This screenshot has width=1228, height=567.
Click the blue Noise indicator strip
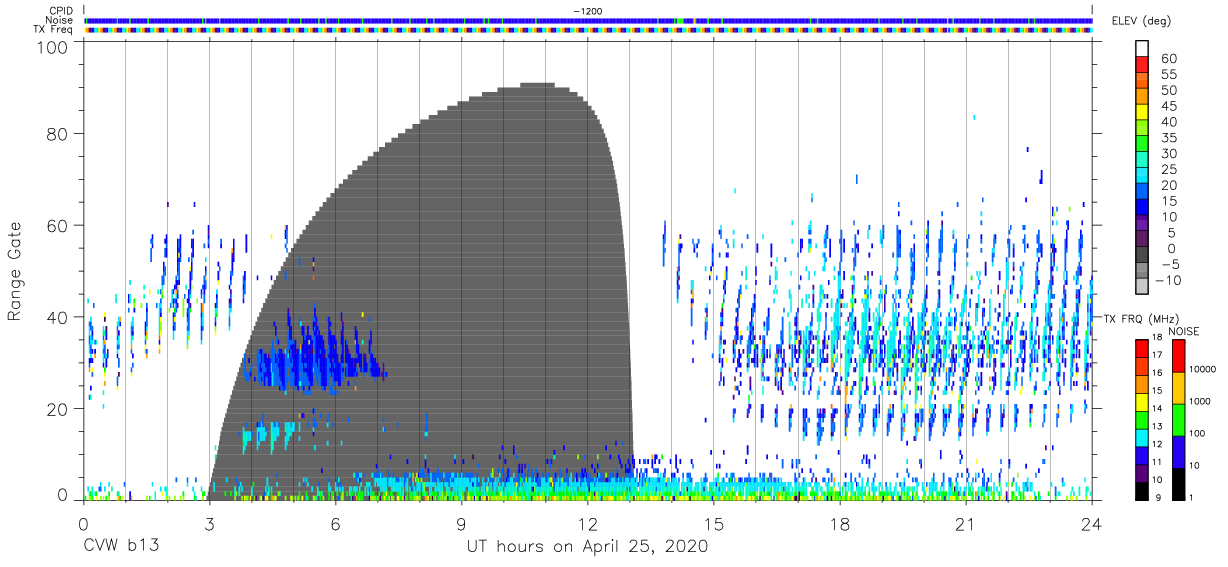pyautogui.click(x=589, y=20)
